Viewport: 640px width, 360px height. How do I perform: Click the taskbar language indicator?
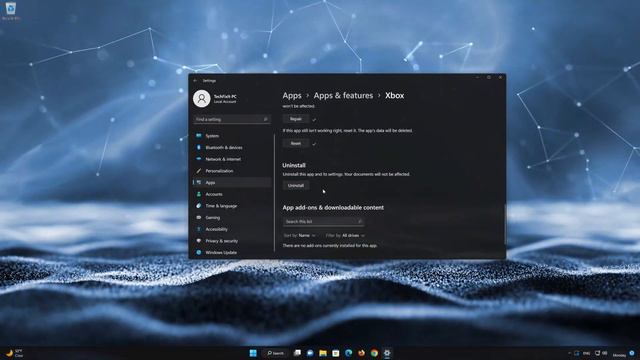pos(587,353)
